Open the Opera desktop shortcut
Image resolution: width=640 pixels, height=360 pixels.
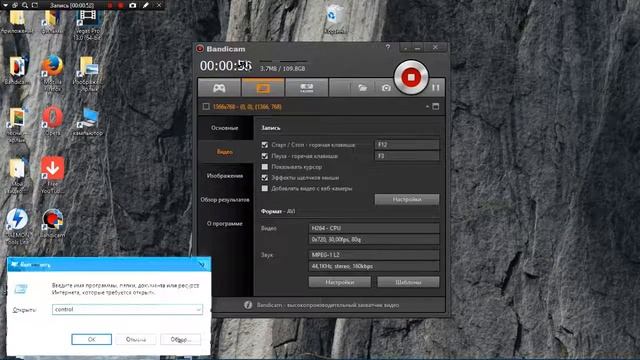53,121
